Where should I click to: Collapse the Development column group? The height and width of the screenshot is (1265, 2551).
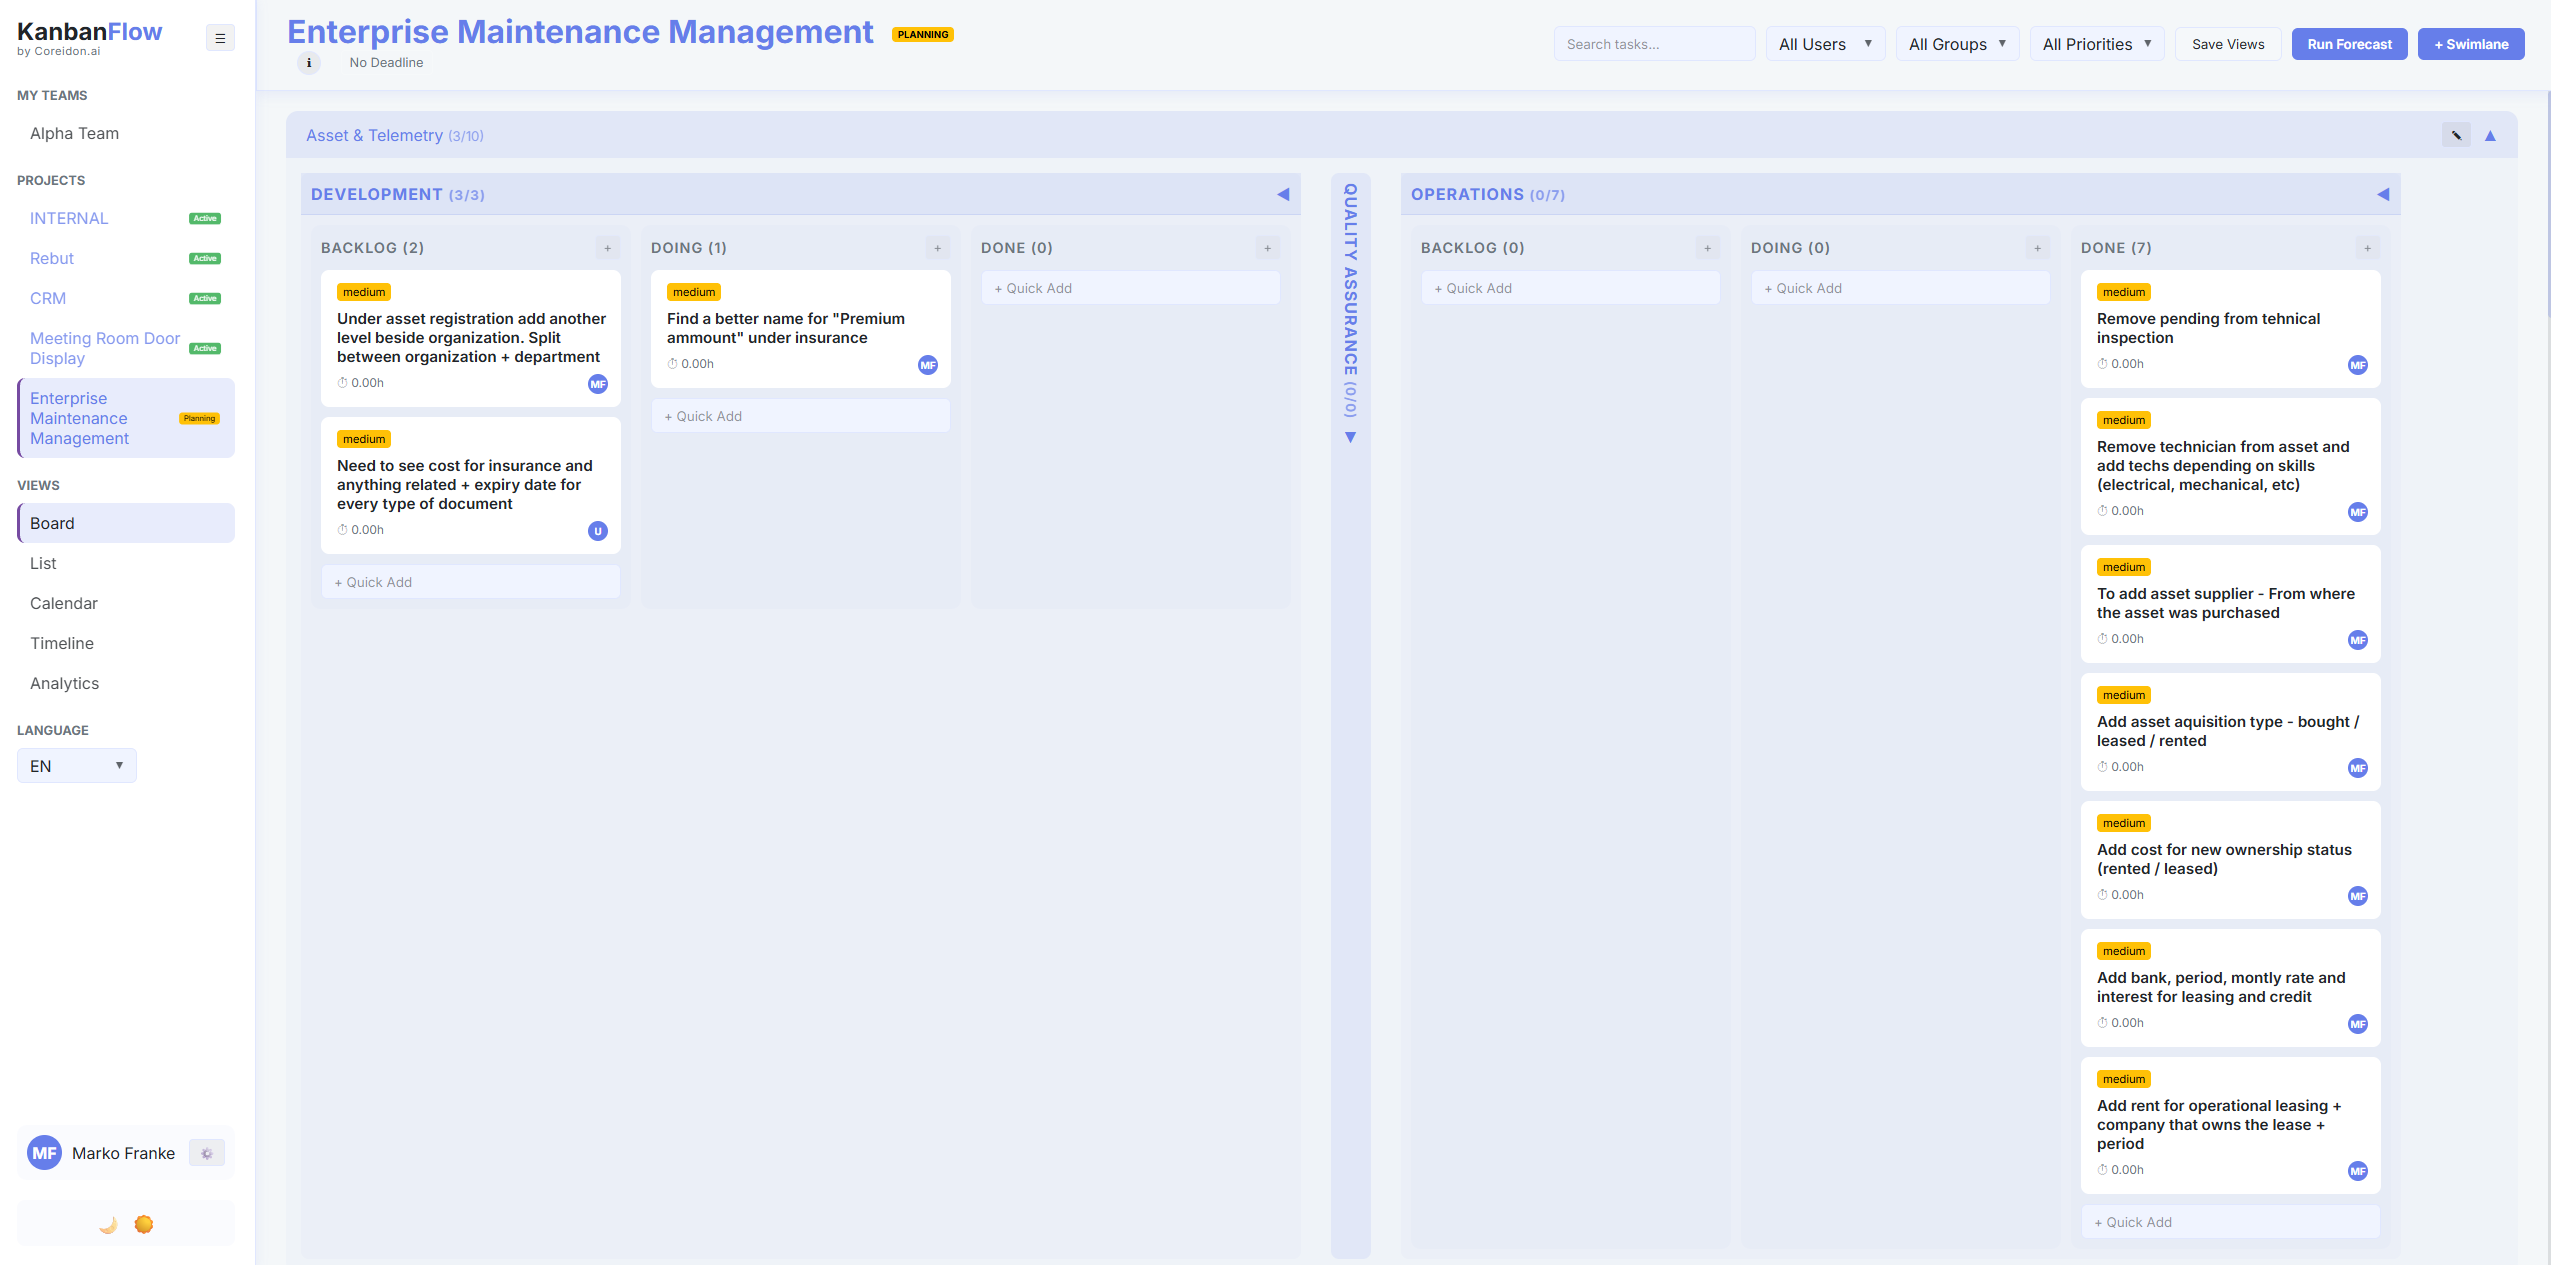[1283, 194]
